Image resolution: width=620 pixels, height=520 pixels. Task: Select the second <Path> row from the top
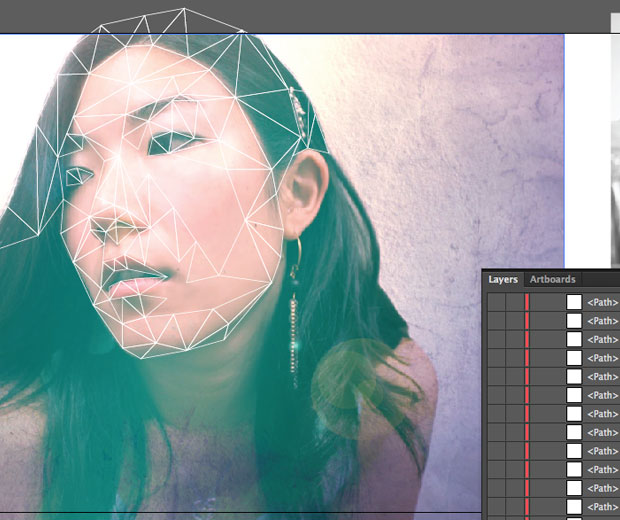tap(554, 321)
